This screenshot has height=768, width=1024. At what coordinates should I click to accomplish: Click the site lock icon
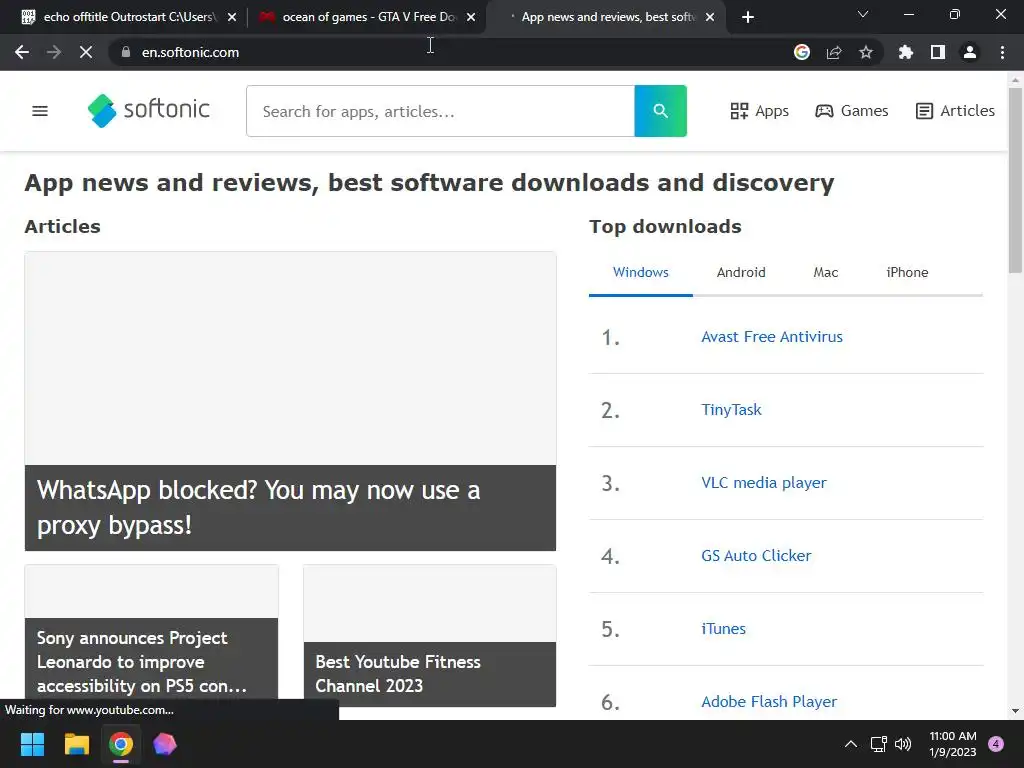tap(125, 52)
